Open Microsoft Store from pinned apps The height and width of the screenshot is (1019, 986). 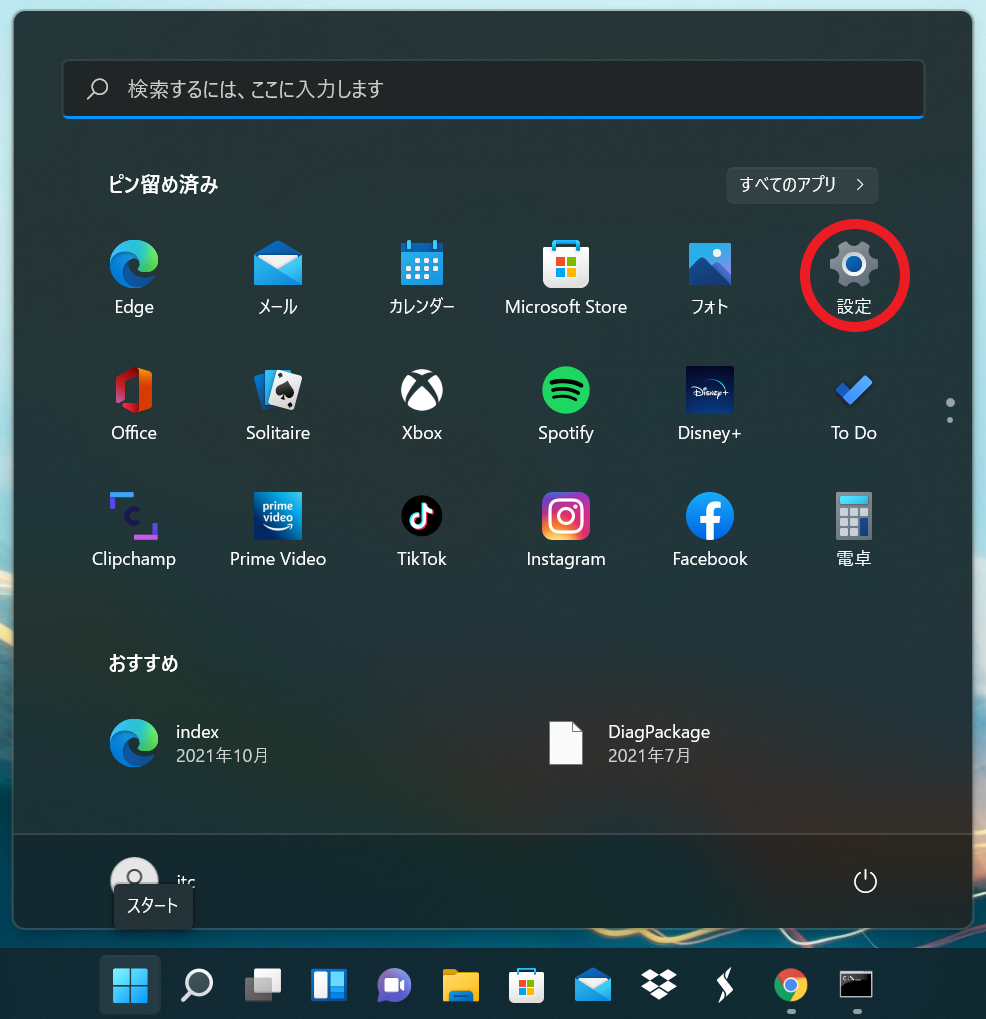click(x=565, y=277)
